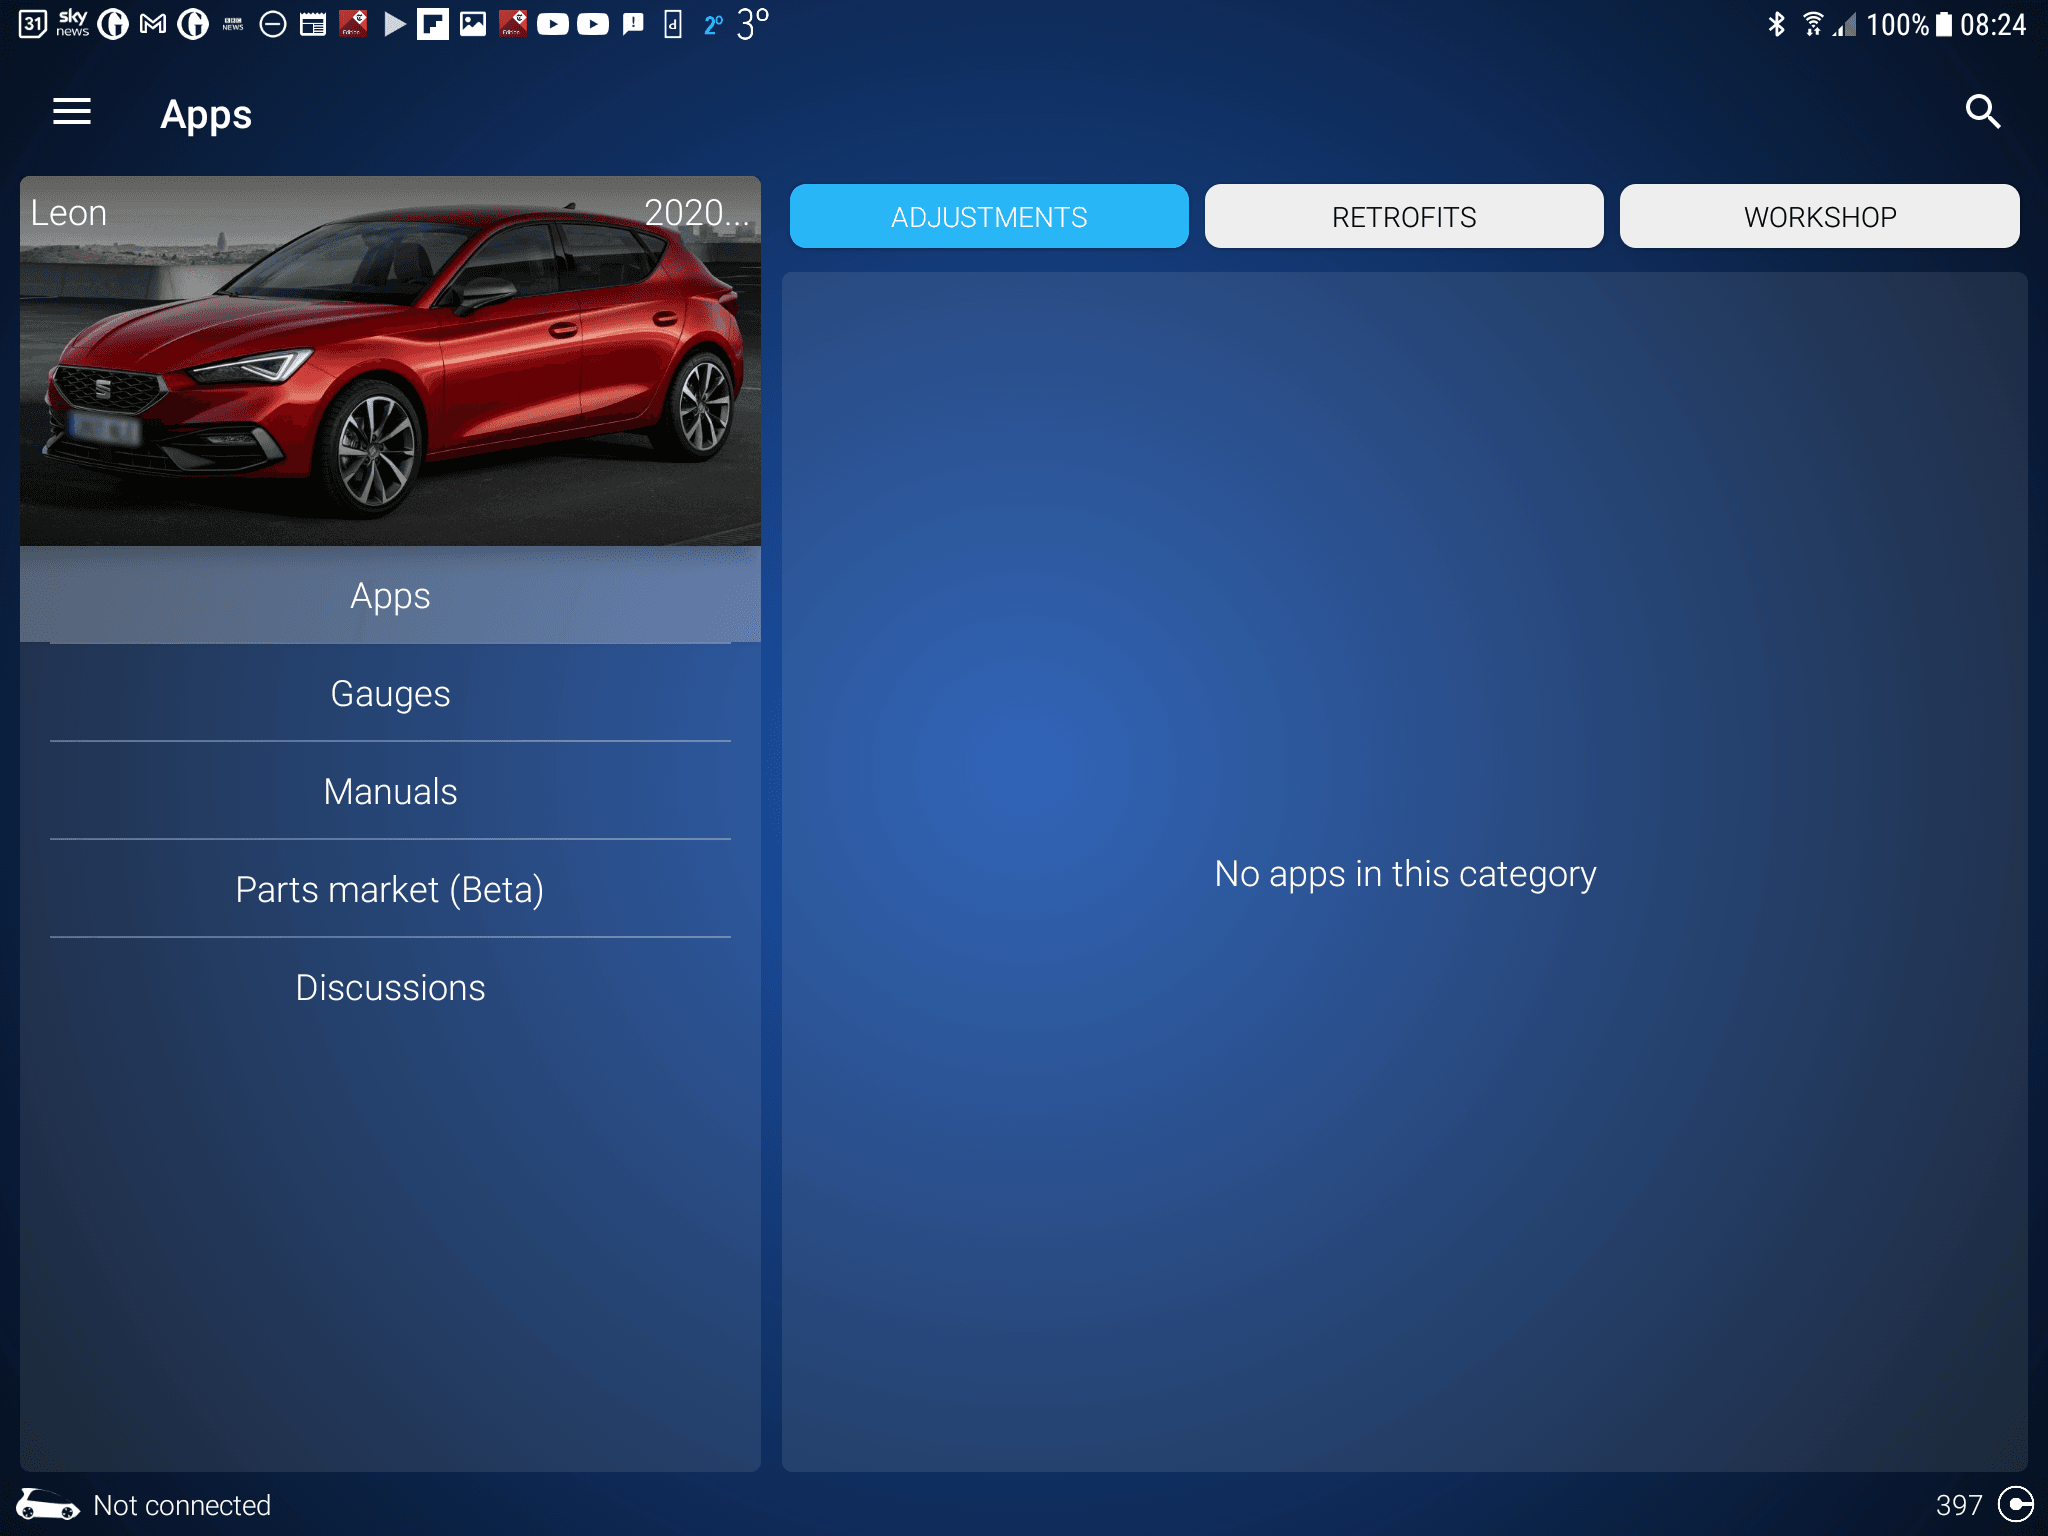Tap the 397 credits count
Screen dimensions: 2048x1536
pyautogui.click(x=1959, y=1505)
